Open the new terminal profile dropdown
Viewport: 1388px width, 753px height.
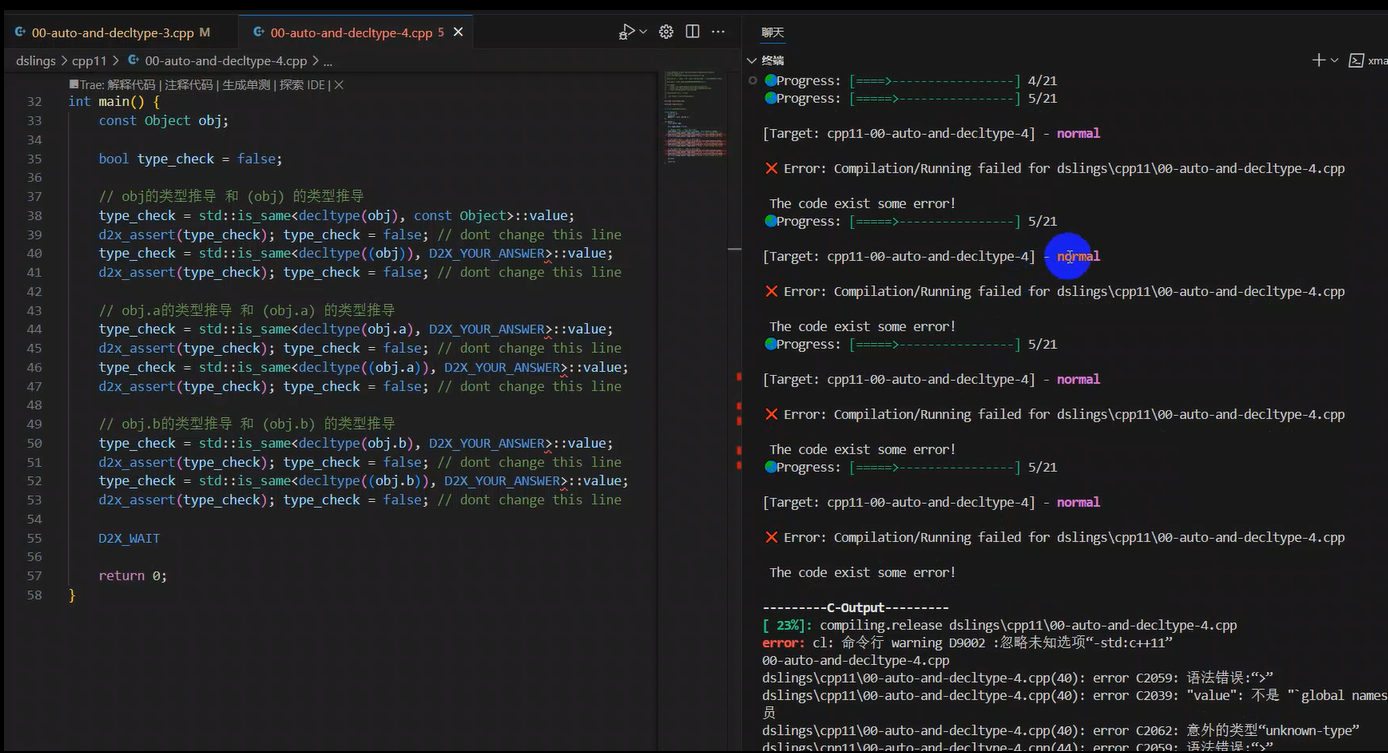click(1334, 61)
